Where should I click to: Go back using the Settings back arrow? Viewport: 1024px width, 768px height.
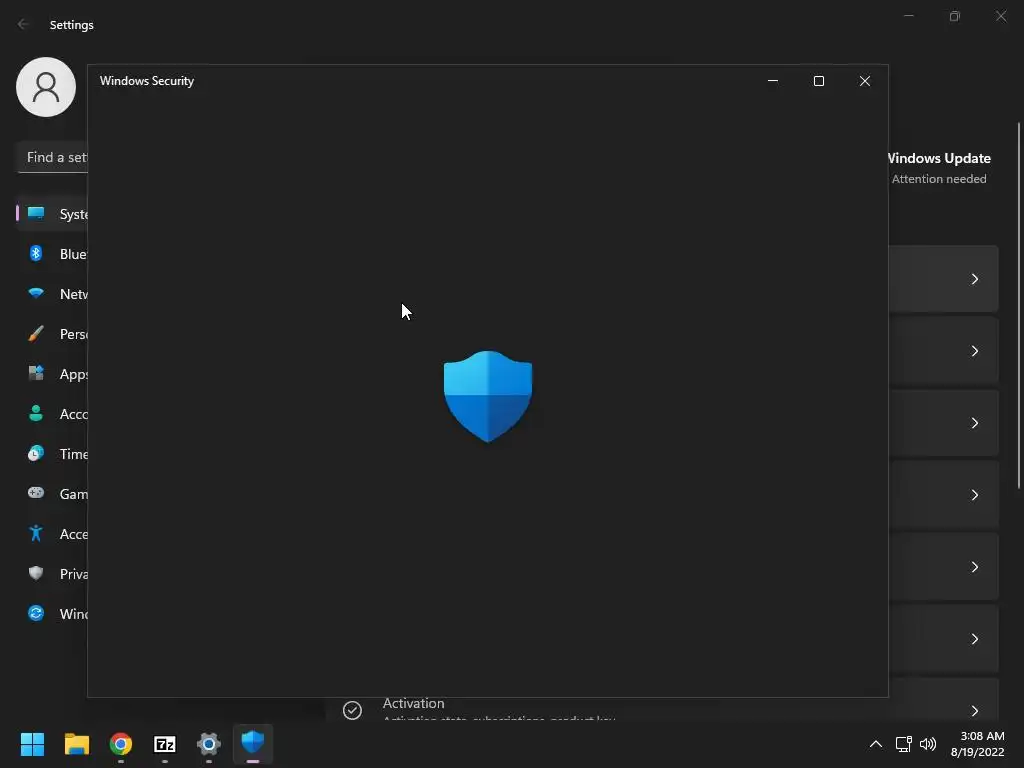(23, 24)
